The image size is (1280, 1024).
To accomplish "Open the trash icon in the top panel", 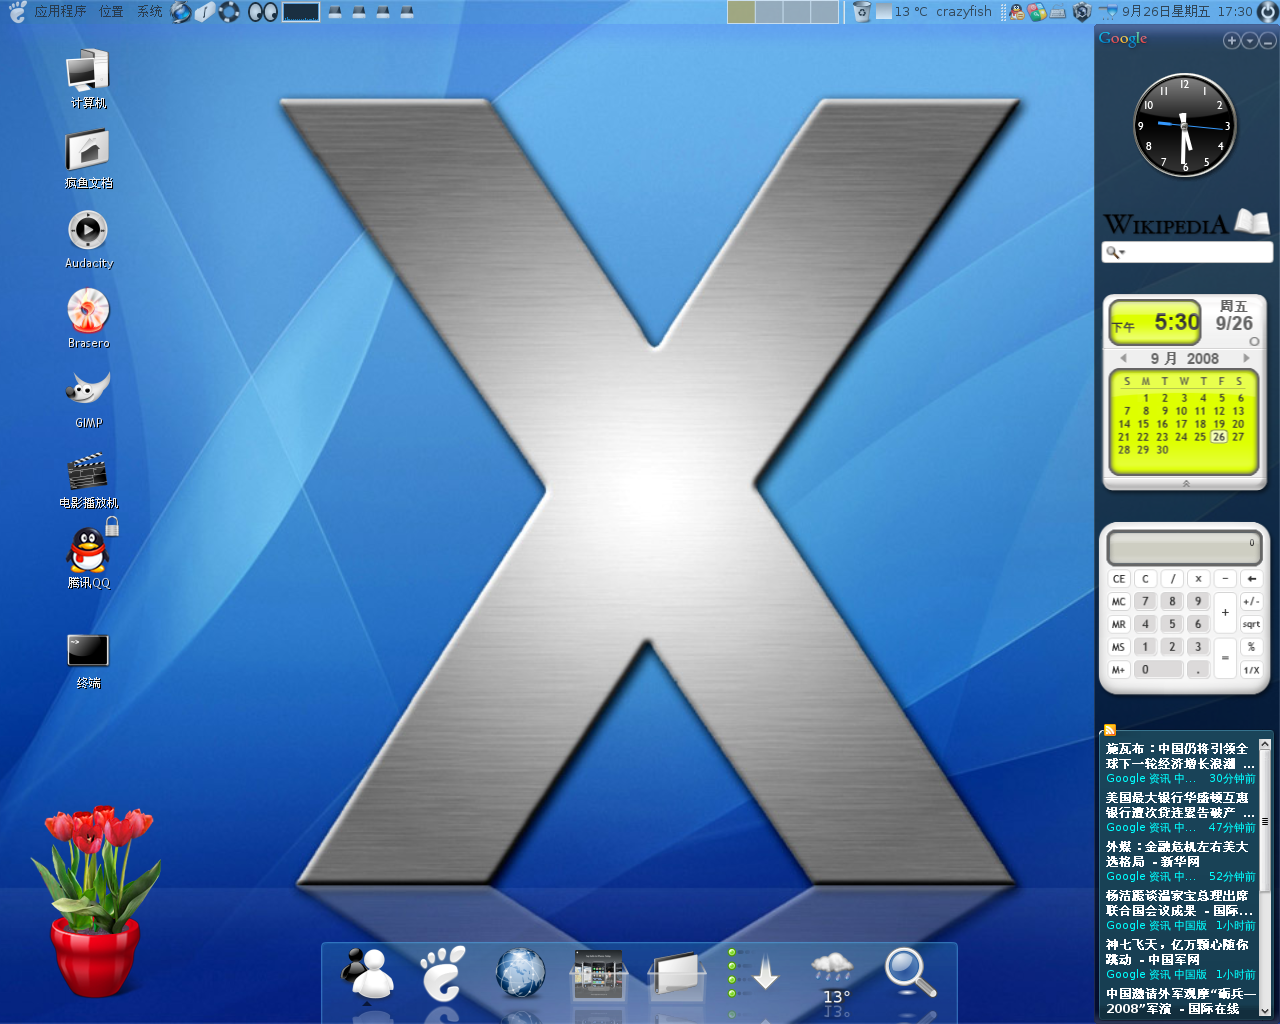I will pos(862,12).
